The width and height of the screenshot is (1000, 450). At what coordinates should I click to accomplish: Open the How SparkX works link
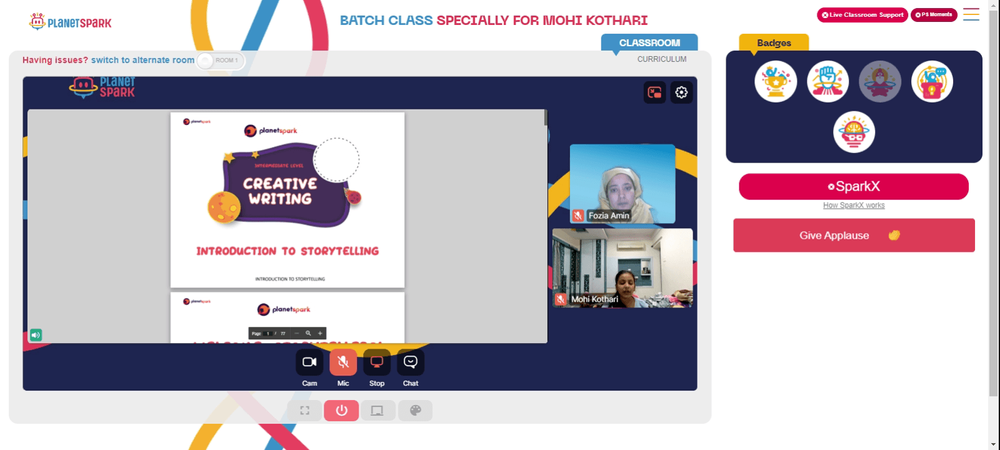853,205
